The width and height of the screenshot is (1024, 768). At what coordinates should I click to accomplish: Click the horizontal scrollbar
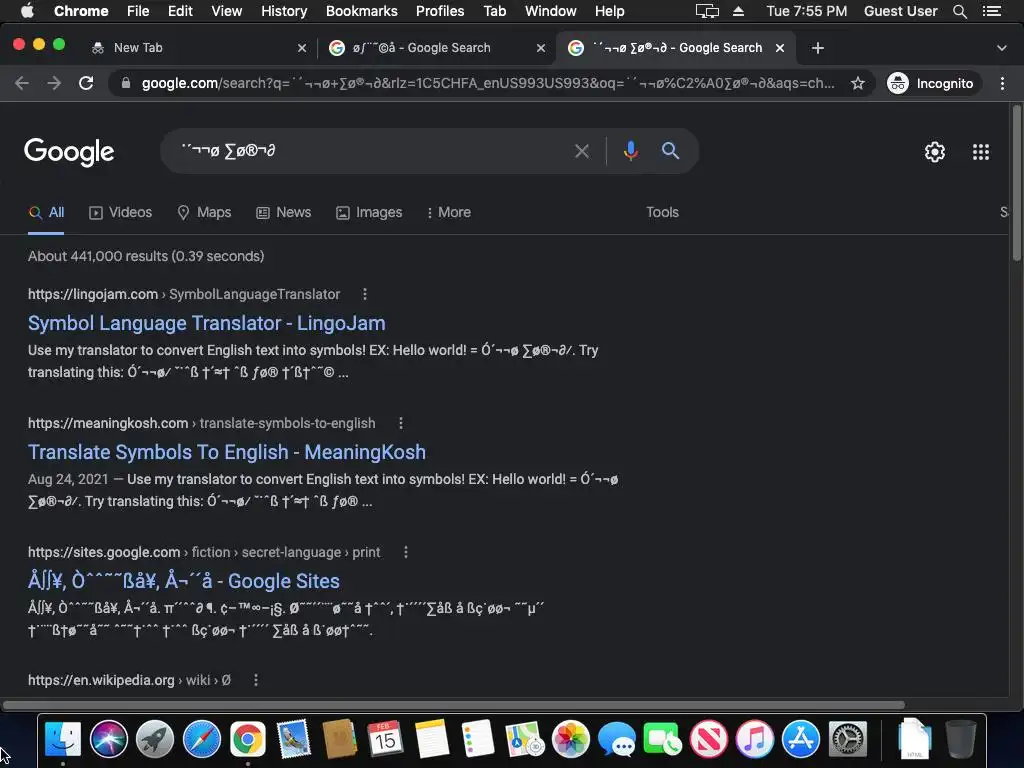(x=454, y=705)
